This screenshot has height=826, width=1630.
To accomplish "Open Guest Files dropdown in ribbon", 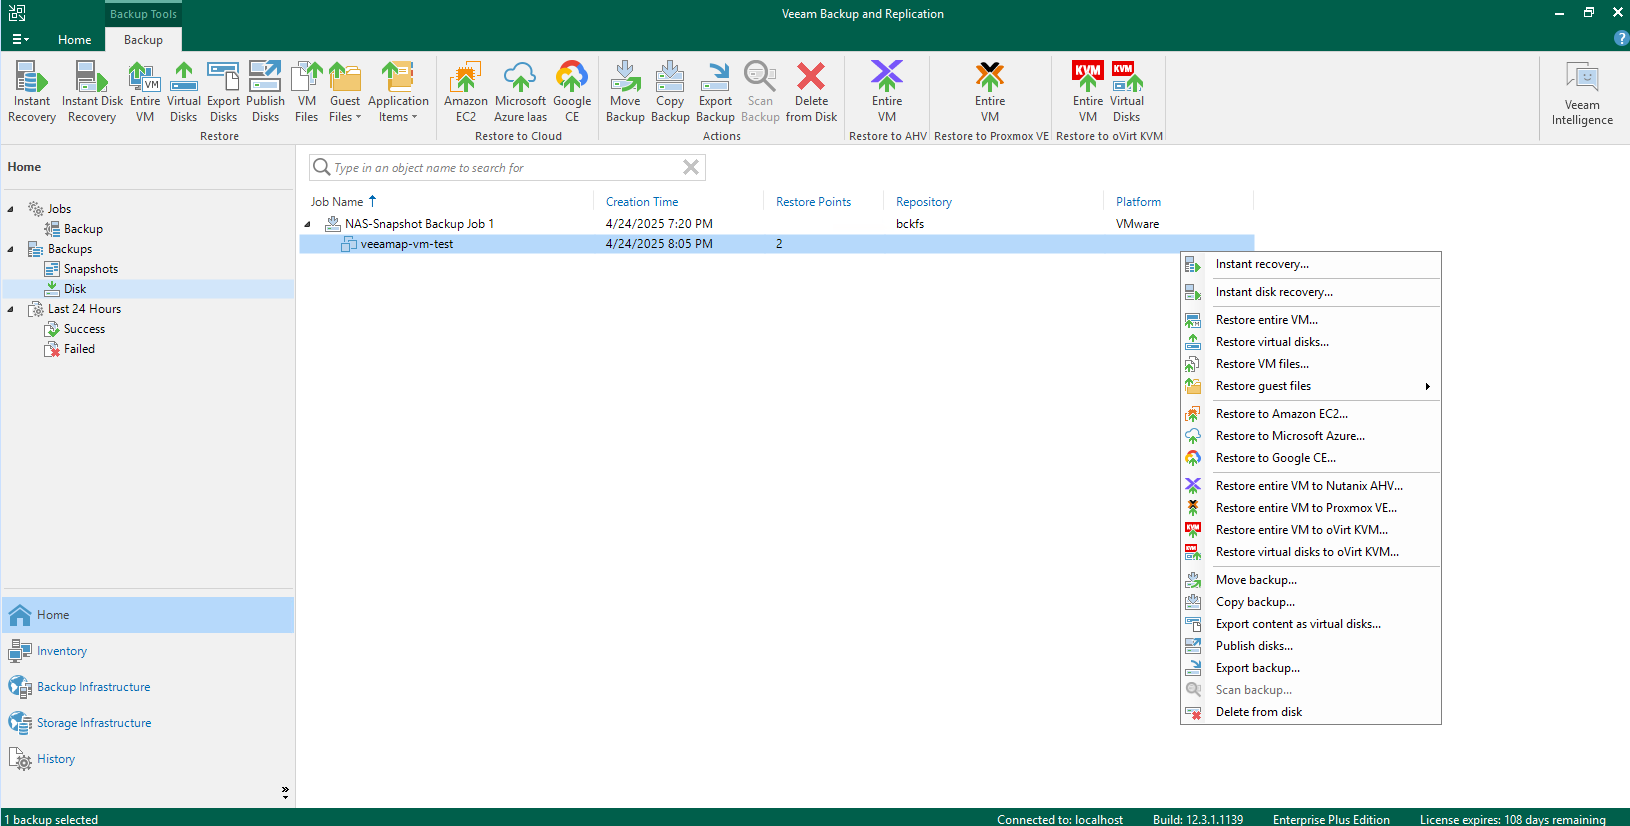I will tap(345, 92).
